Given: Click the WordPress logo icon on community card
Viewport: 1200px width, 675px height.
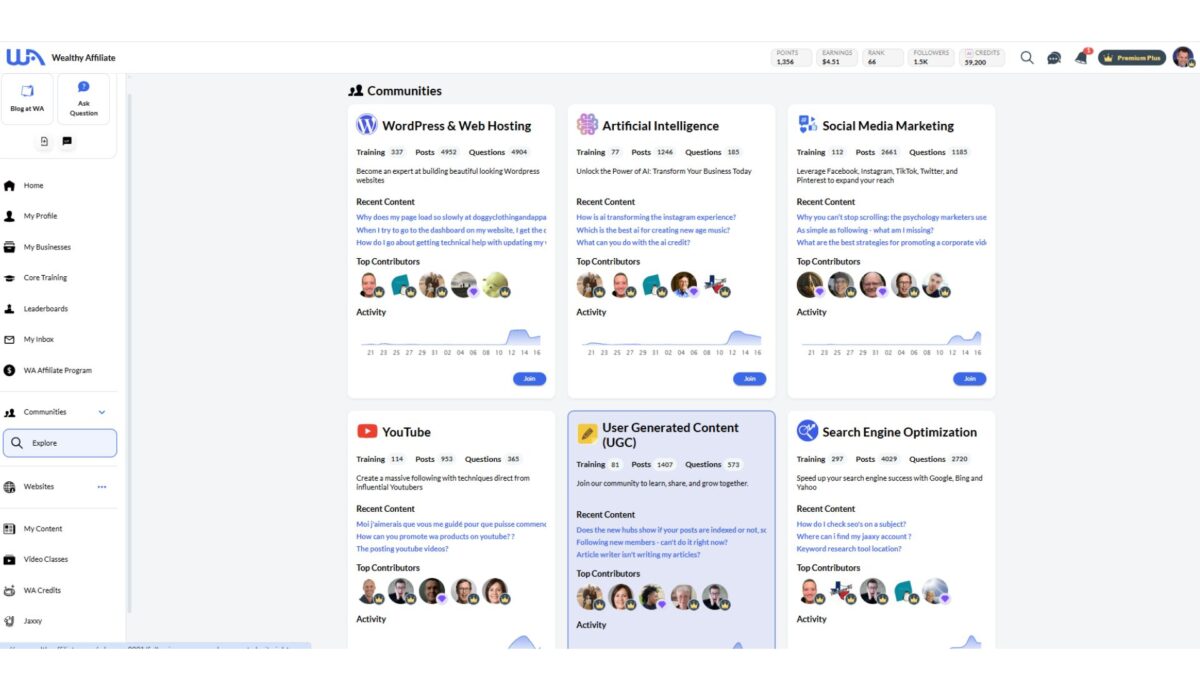Looking at the screenshot, I should [x=367, y=125].
